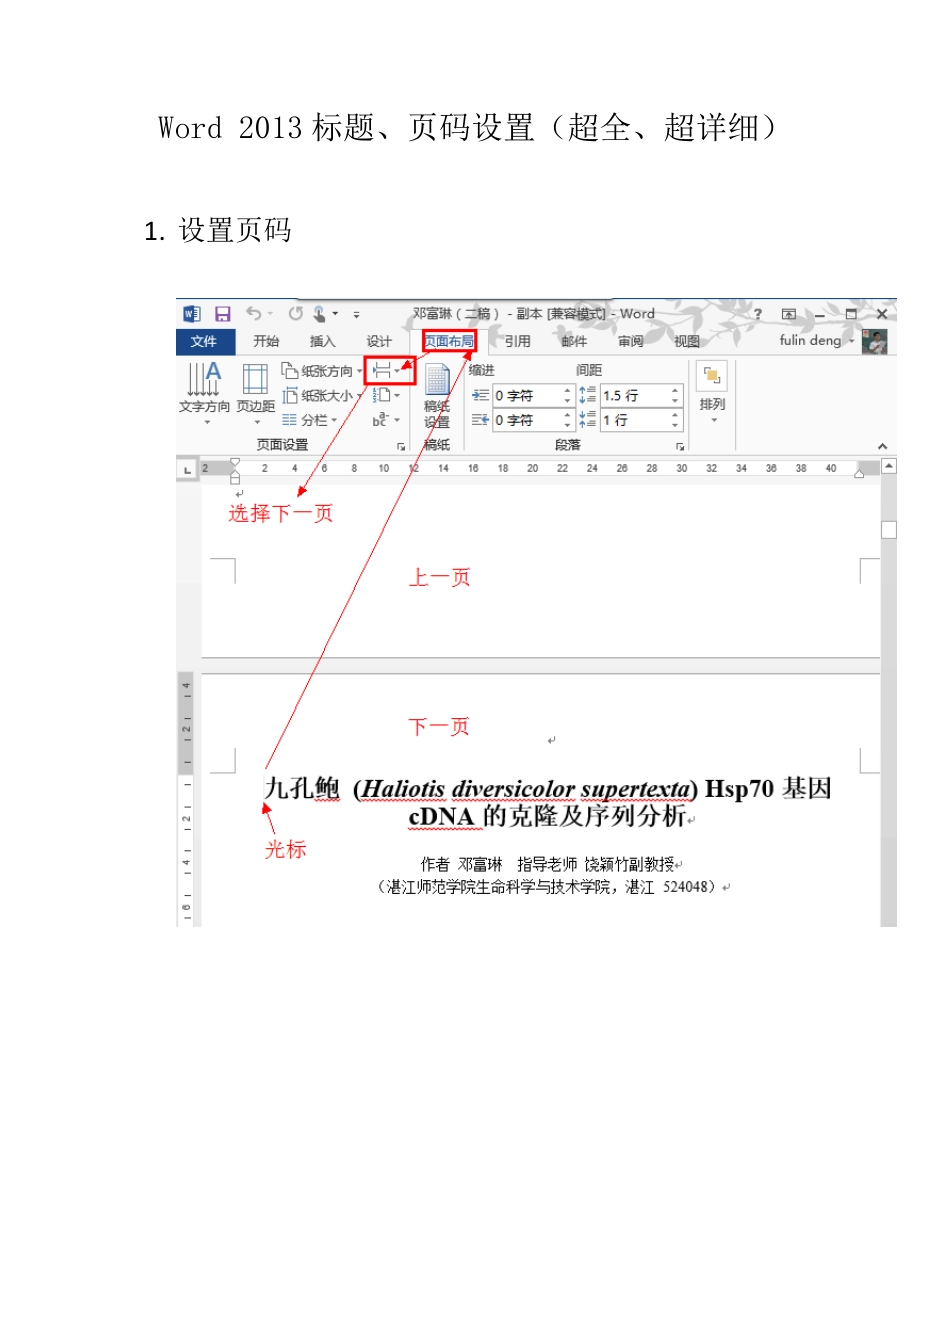Click the spinner arrows of 1.5 行 spacing
The width and height of the screenshot is (950, 1344).
pos(675,395)
